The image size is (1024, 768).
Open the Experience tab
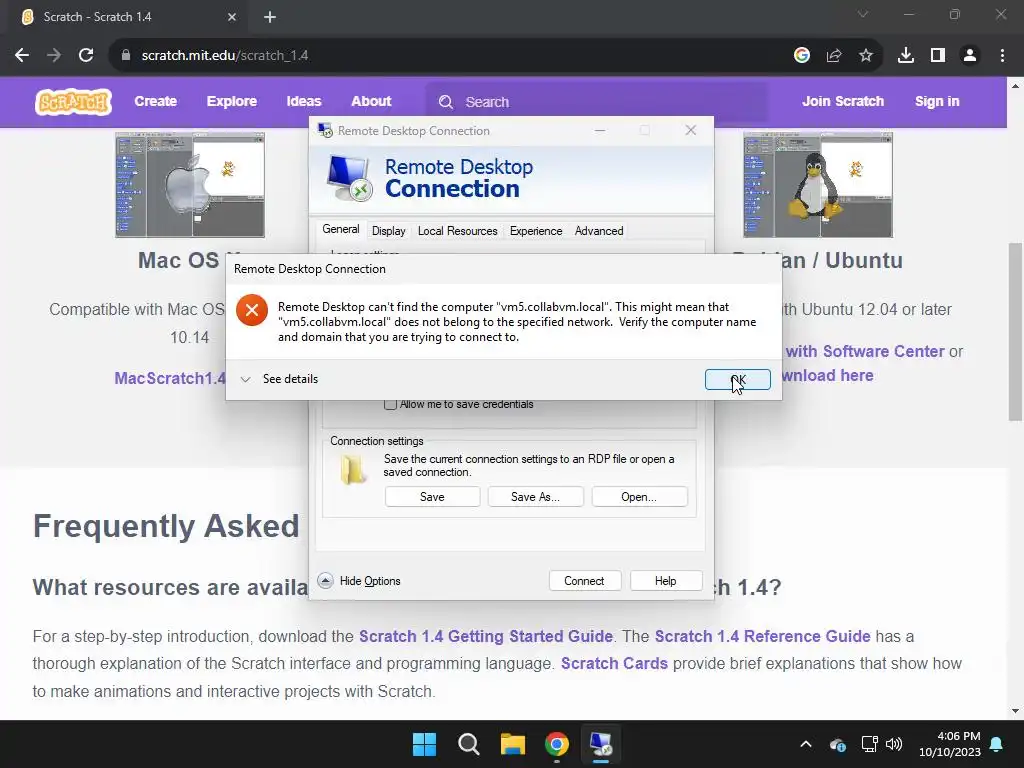(536, 231)
